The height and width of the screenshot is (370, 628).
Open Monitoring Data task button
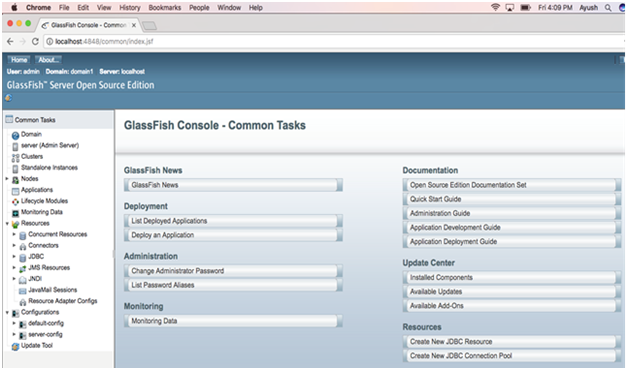[233, 321]
